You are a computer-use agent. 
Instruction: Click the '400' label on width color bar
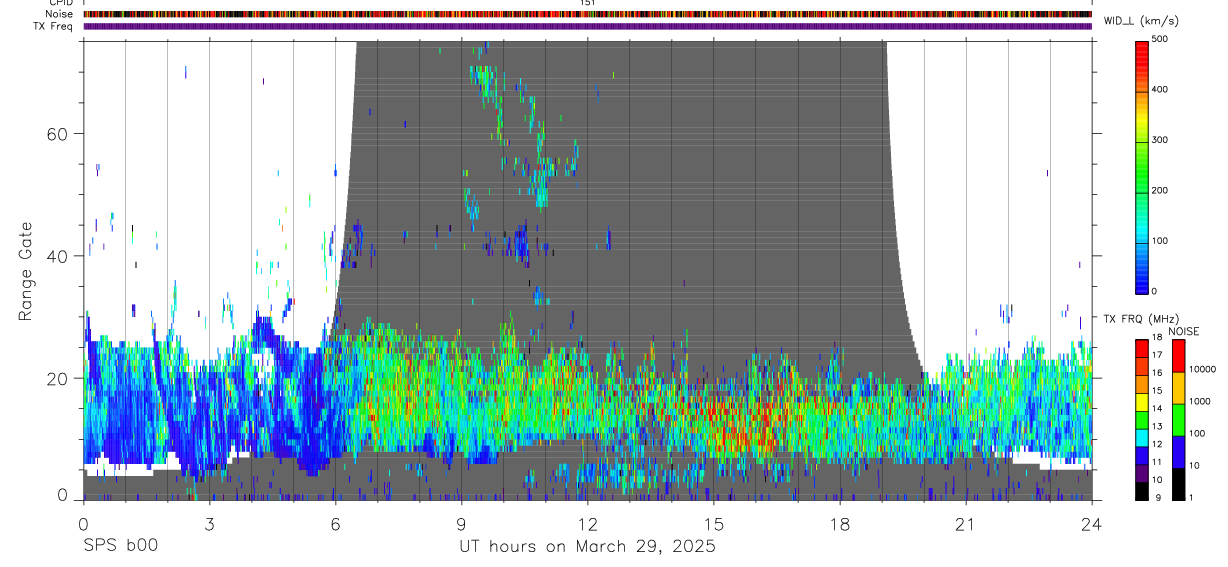[x=1160, y=89]
